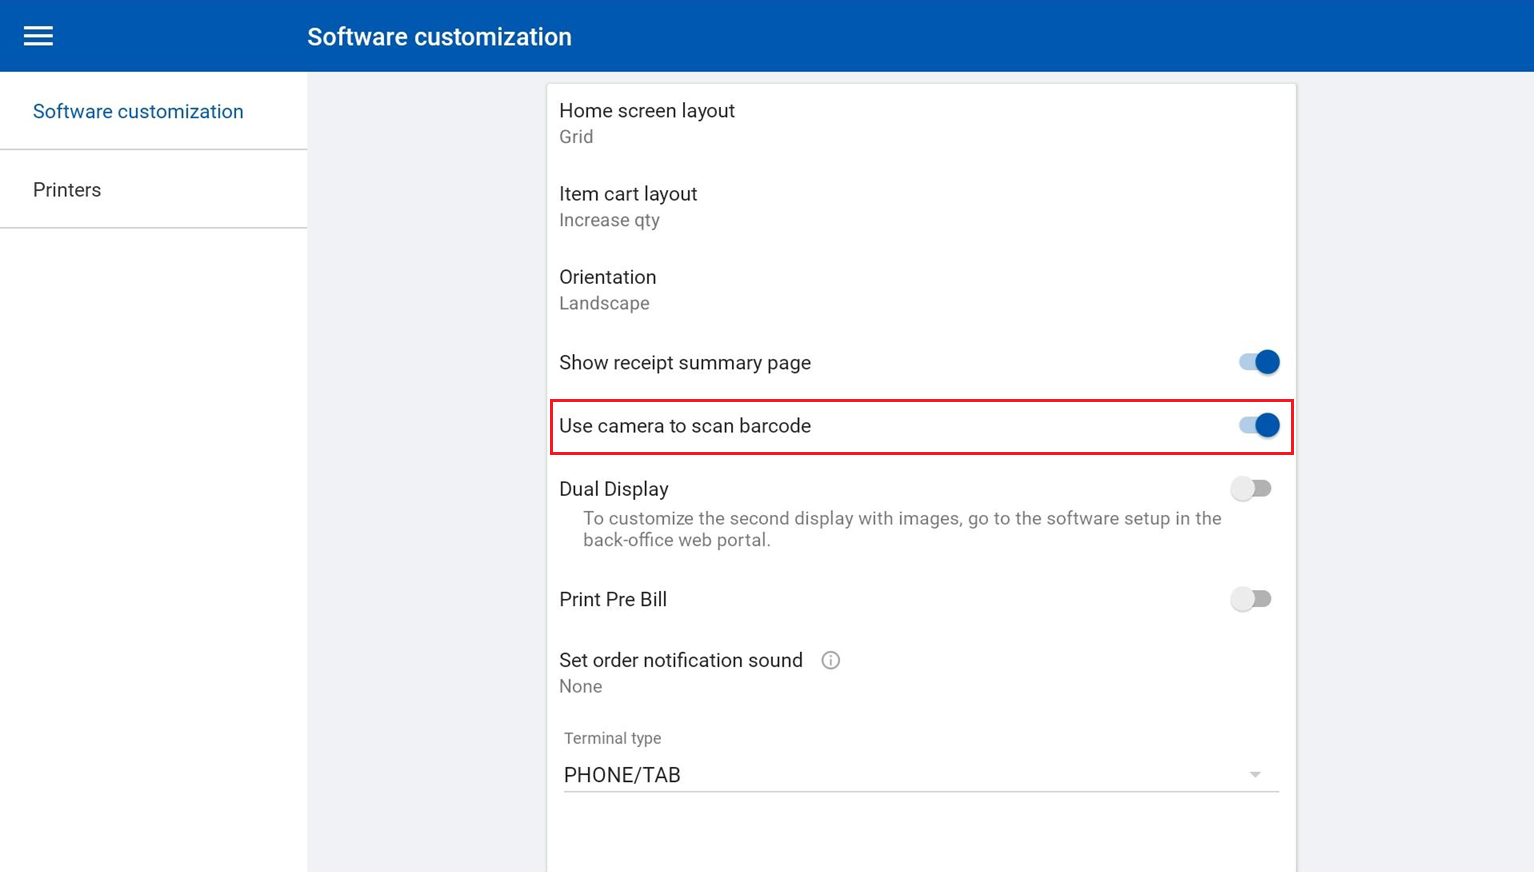Viewport: 1534px width, 872px height.
Task: Go to Printers in the sidebar
Action: [x=67, y=190]
